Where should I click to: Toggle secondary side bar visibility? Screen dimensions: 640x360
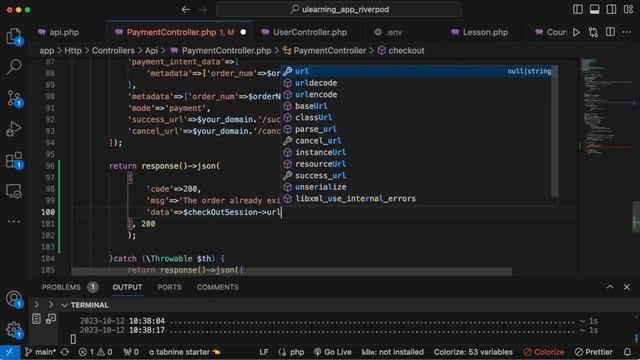(611, 9)
